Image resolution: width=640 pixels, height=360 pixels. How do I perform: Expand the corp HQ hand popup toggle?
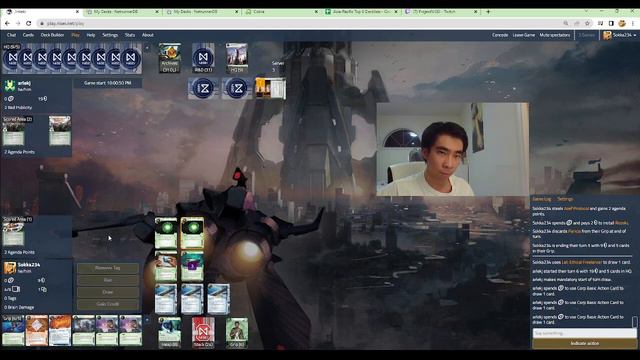(x=147, y=48)
